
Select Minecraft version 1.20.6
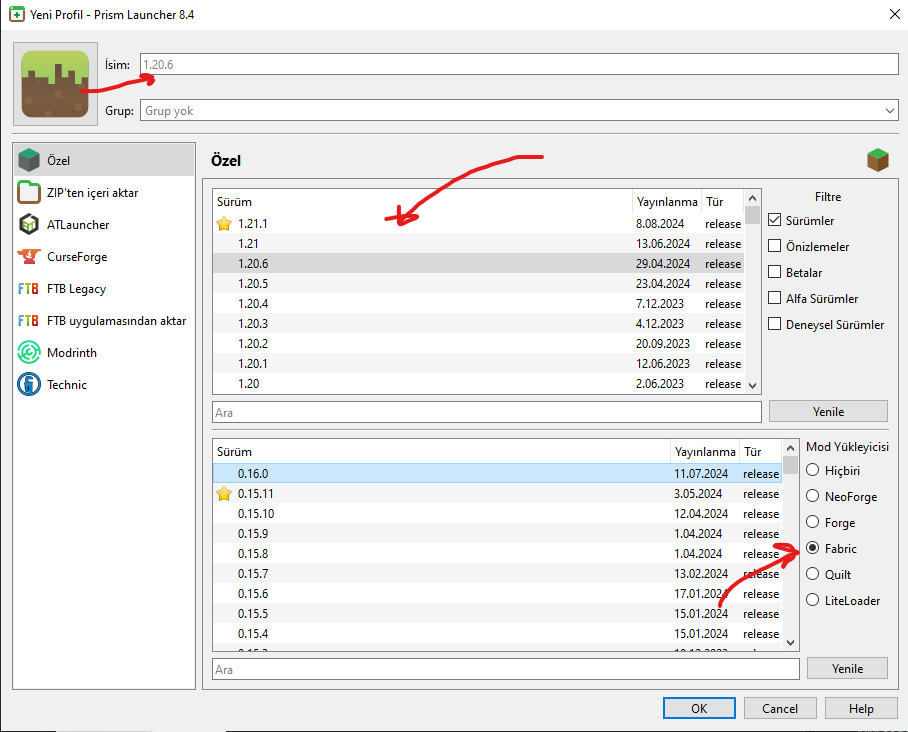pos(479,263)
